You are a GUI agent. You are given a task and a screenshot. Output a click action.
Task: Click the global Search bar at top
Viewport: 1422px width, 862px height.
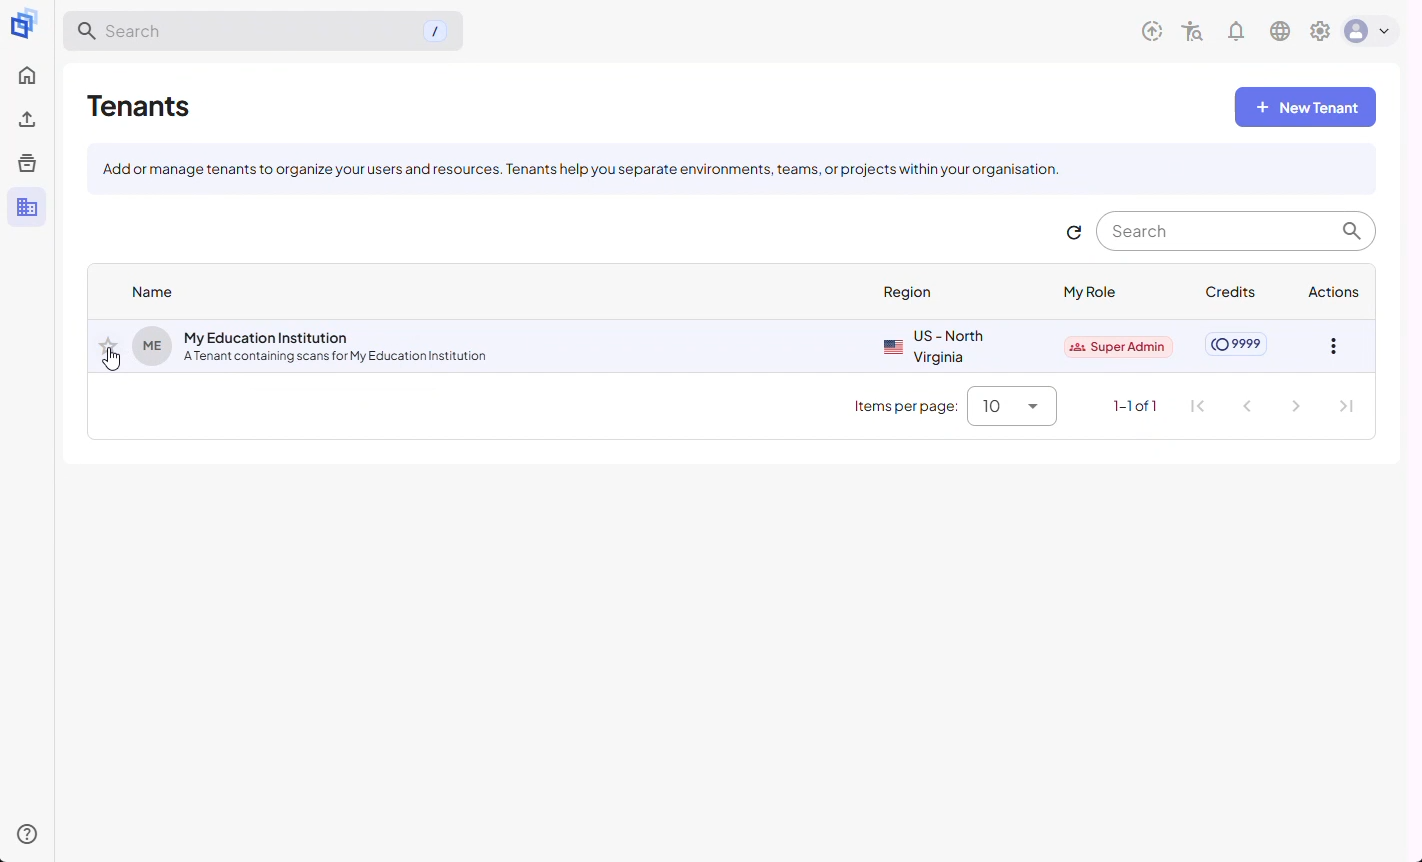pos(263,32)
